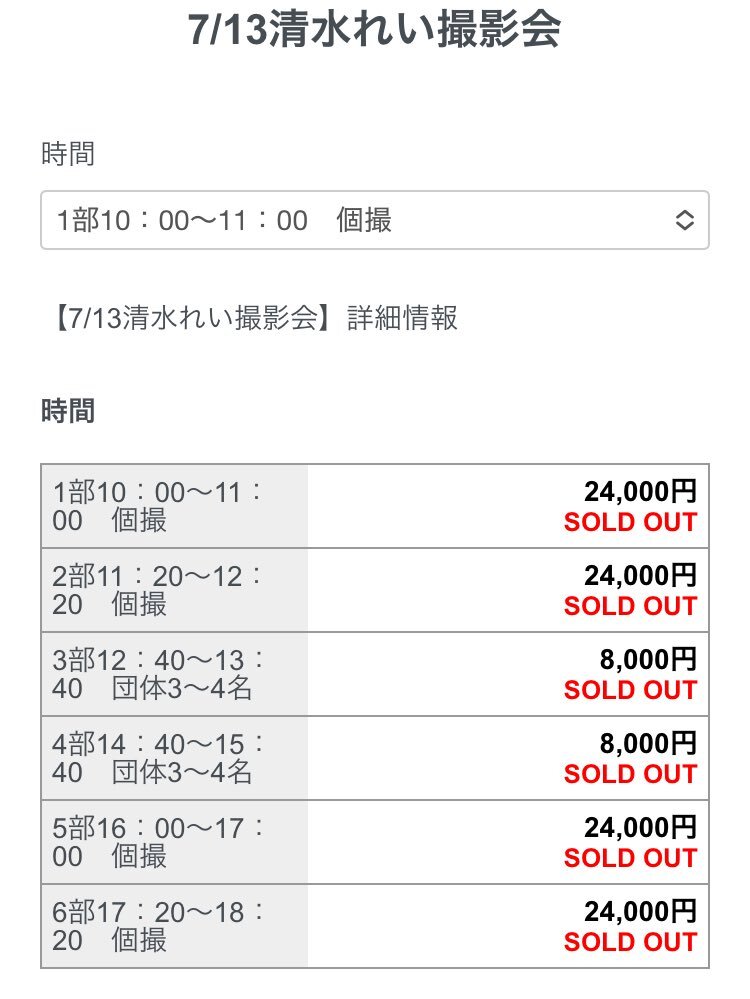750x999 pixels.
Task: Click the up-down chevron icon in time selector
Action: [x=684, y=220]
